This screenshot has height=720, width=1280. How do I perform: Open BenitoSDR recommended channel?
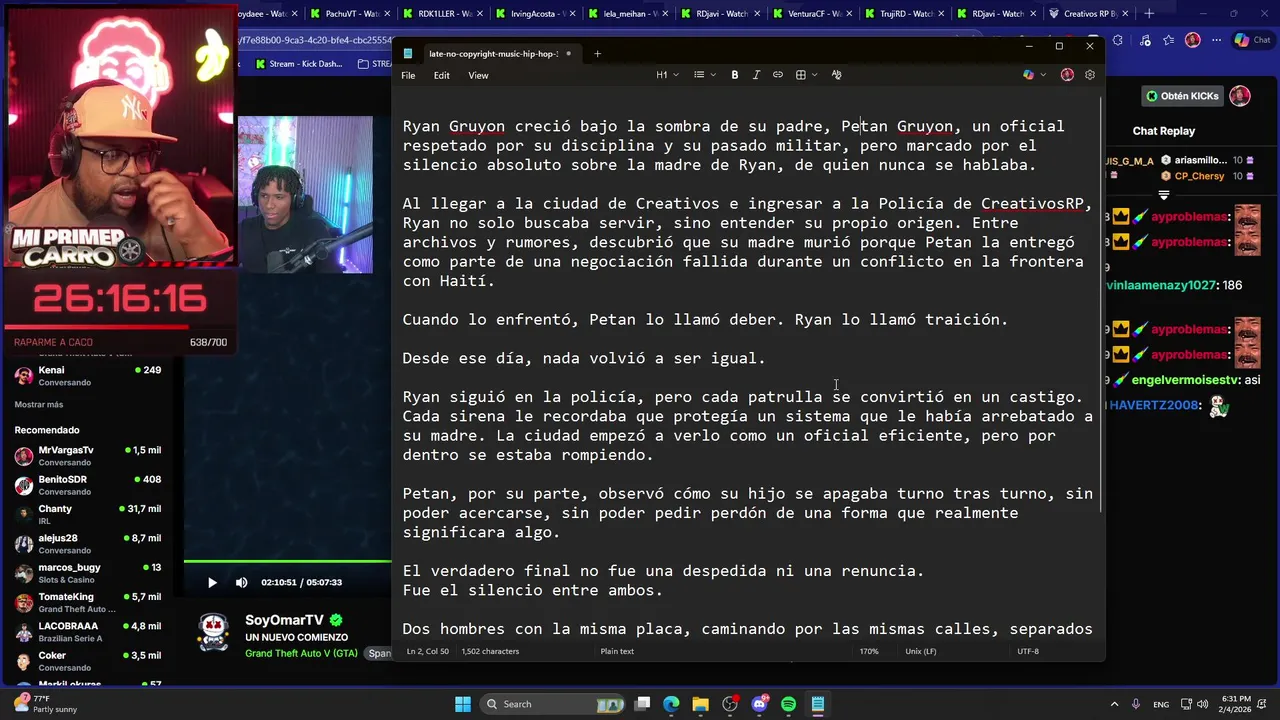(x=88, y=485)
